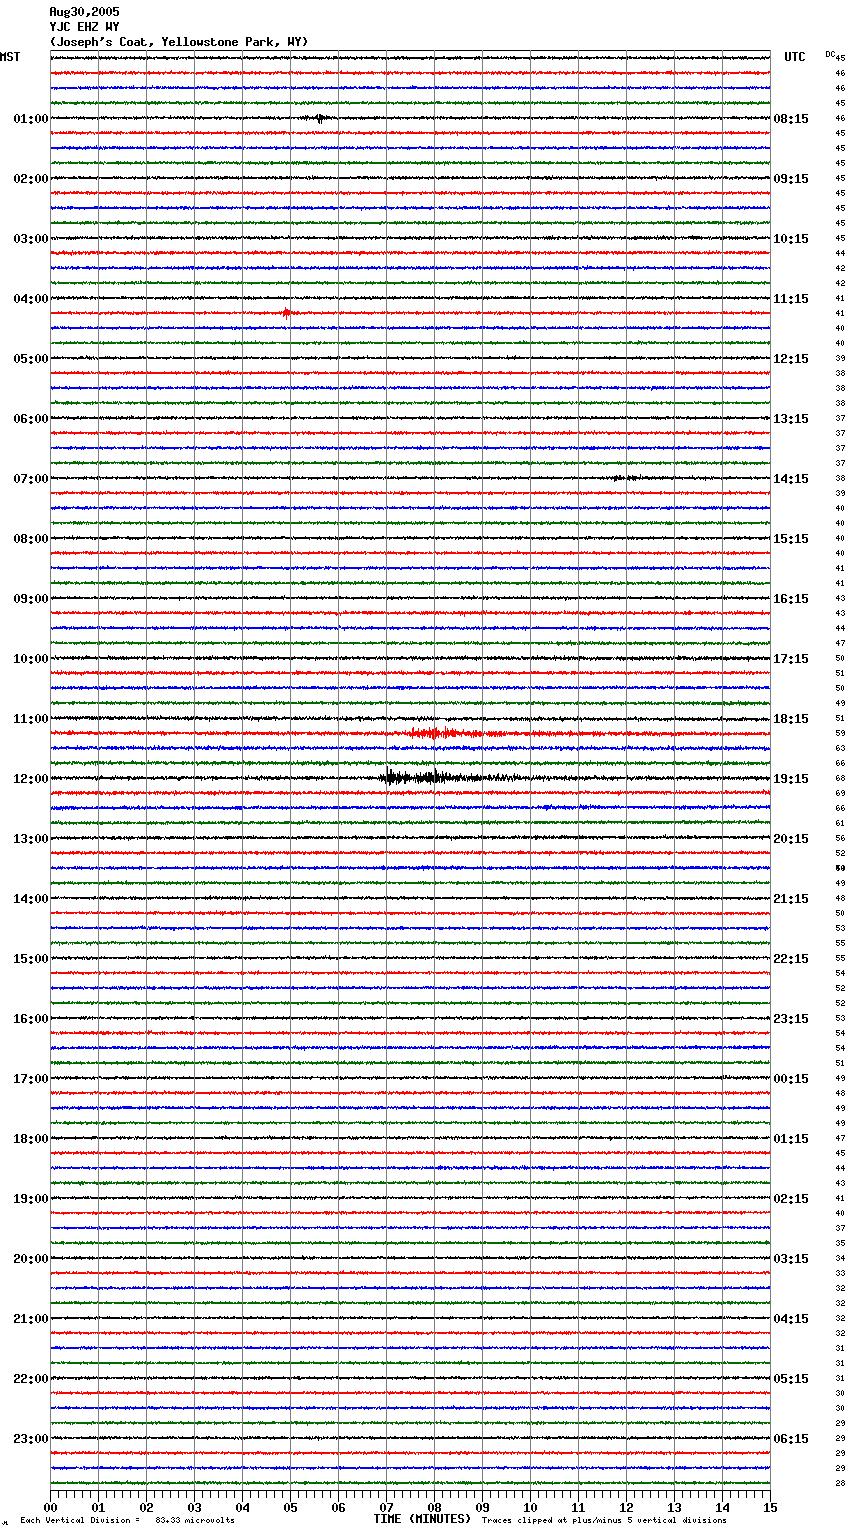Click the 13:15 UTC time label
The image size is (850, 1534).
click(x=791, y=419)
